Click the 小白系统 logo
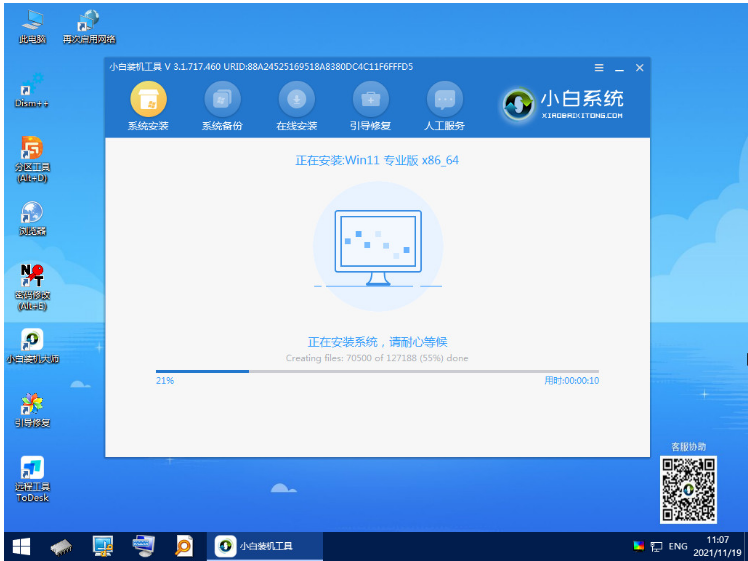The height and width of the screenshot is (561, 748). point(564,104)
